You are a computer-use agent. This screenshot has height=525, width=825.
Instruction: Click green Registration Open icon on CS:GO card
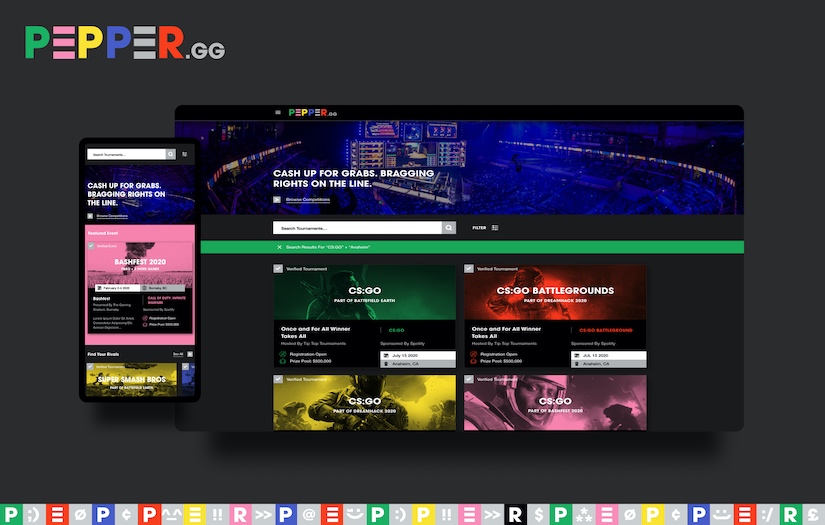coord(283,354)
